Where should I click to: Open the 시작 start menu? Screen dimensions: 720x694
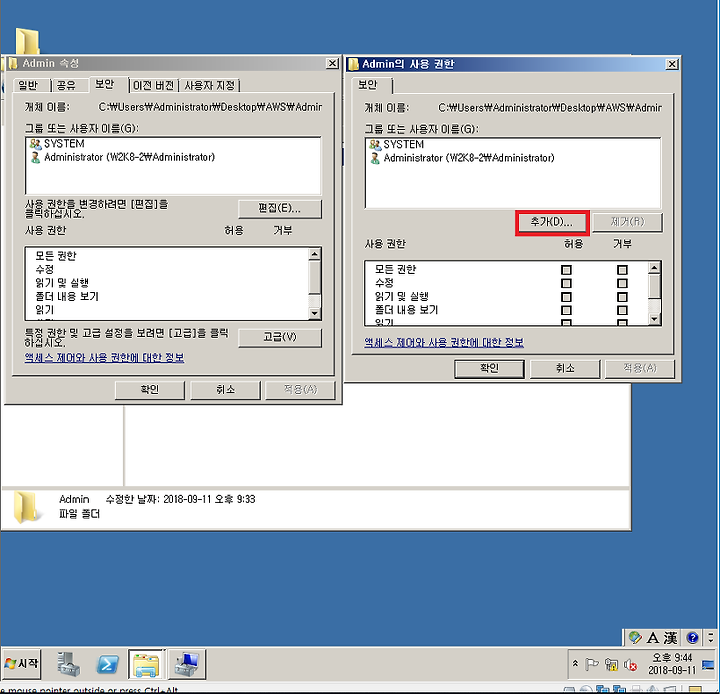tap(21, 664)
